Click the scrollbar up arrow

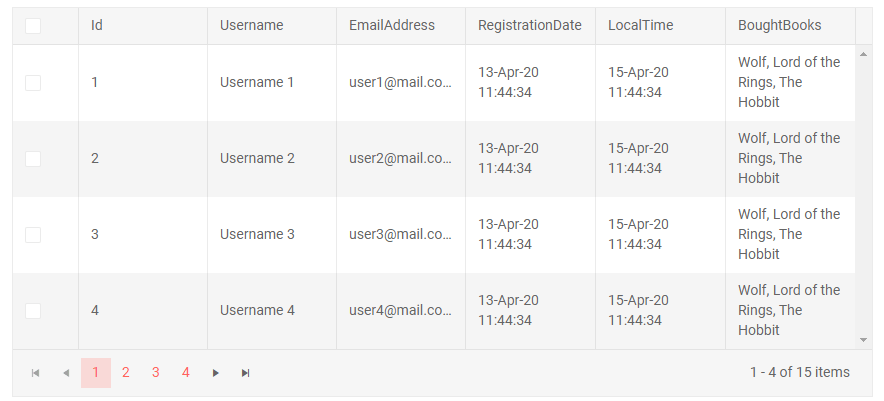pos(863,53)
